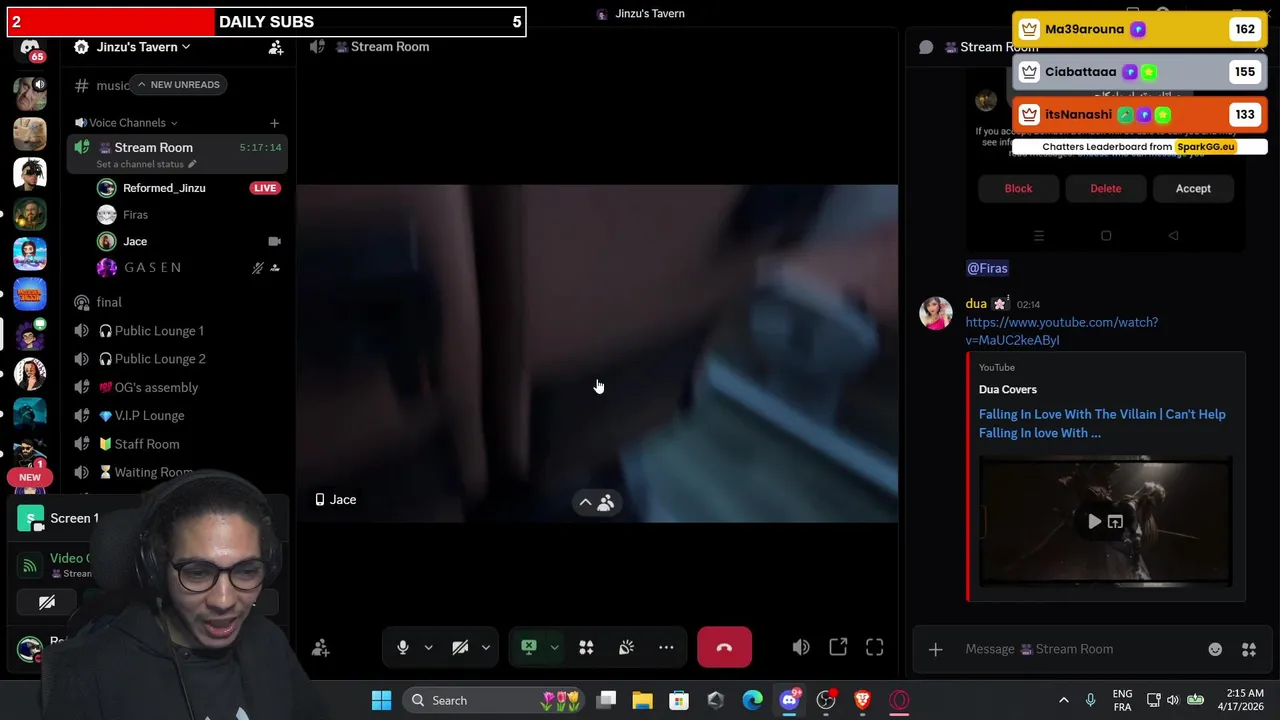Open the apps launcher in chat bar
The image size is (1280, 720).
(1249, 649)
